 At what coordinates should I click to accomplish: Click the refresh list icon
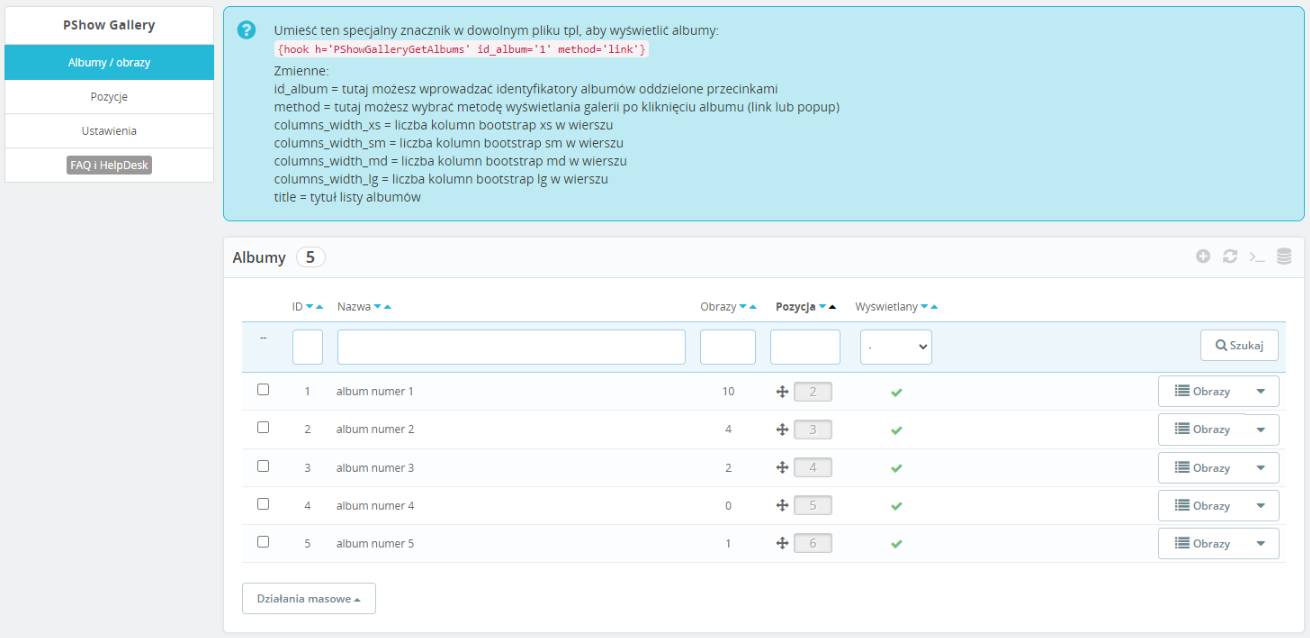[1230, 257]
